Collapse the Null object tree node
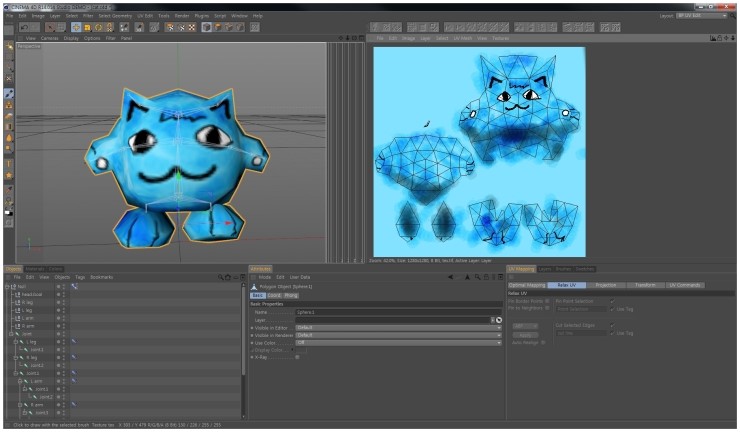The image size is (740, 432). point(7,287)
